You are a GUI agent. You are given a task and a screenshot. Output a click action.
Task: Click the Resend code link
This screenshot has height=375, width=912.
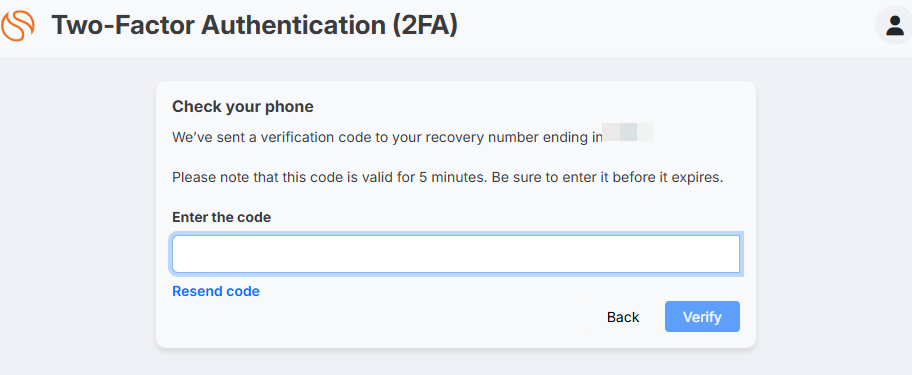216,291
